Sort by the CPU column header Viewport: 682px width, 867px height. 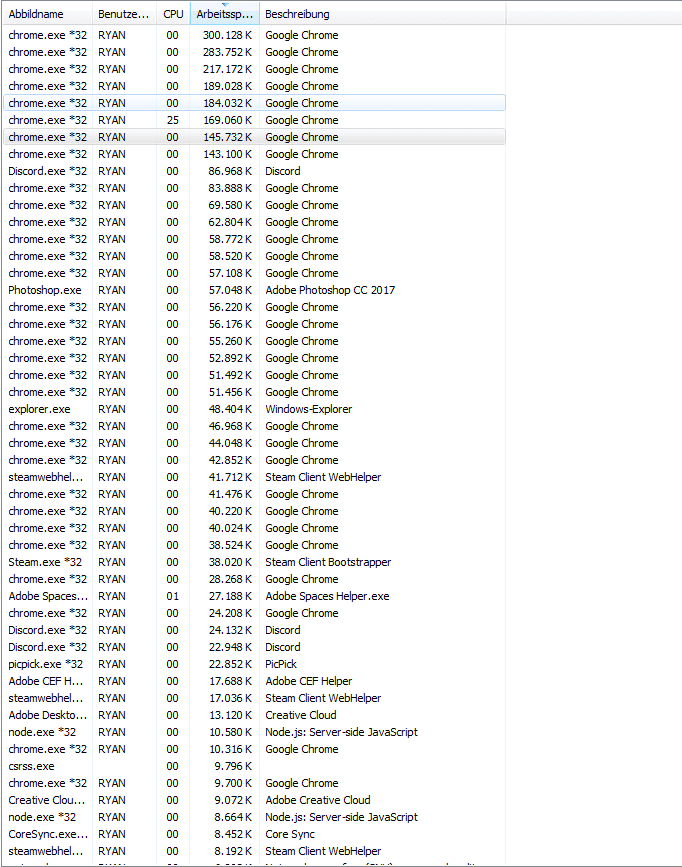pos(173,14)
